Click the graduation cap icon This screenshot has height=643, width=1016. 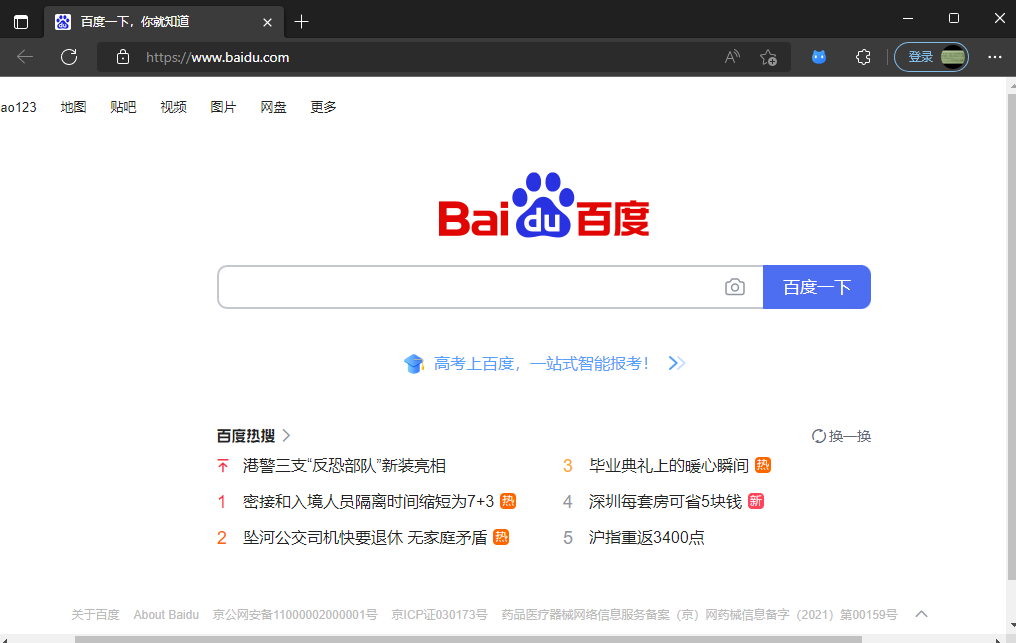pos(413,364)
